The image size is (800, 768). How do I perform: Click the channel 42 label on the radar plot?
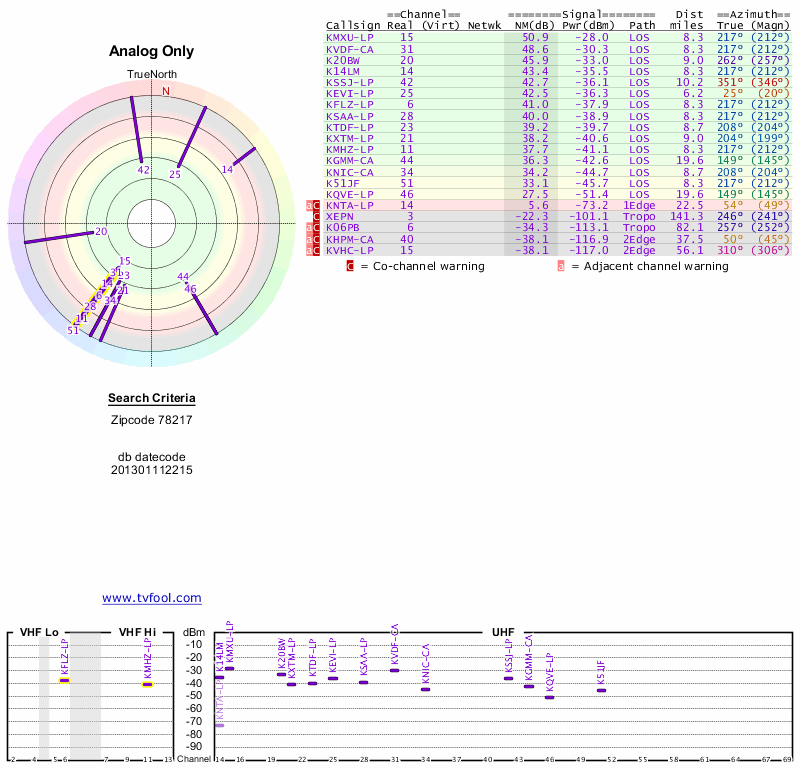[144, 170]
